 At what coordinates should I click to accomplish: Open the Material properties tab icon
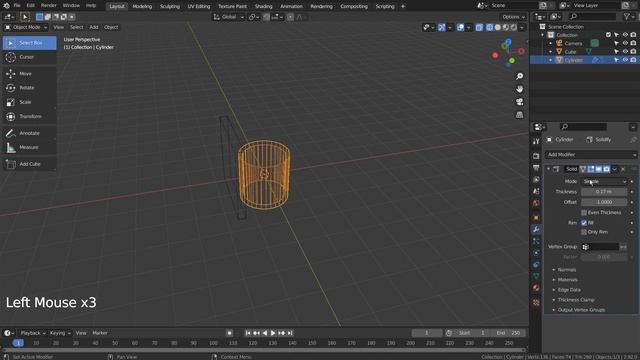pyautogui.click(x=536, y=288)
